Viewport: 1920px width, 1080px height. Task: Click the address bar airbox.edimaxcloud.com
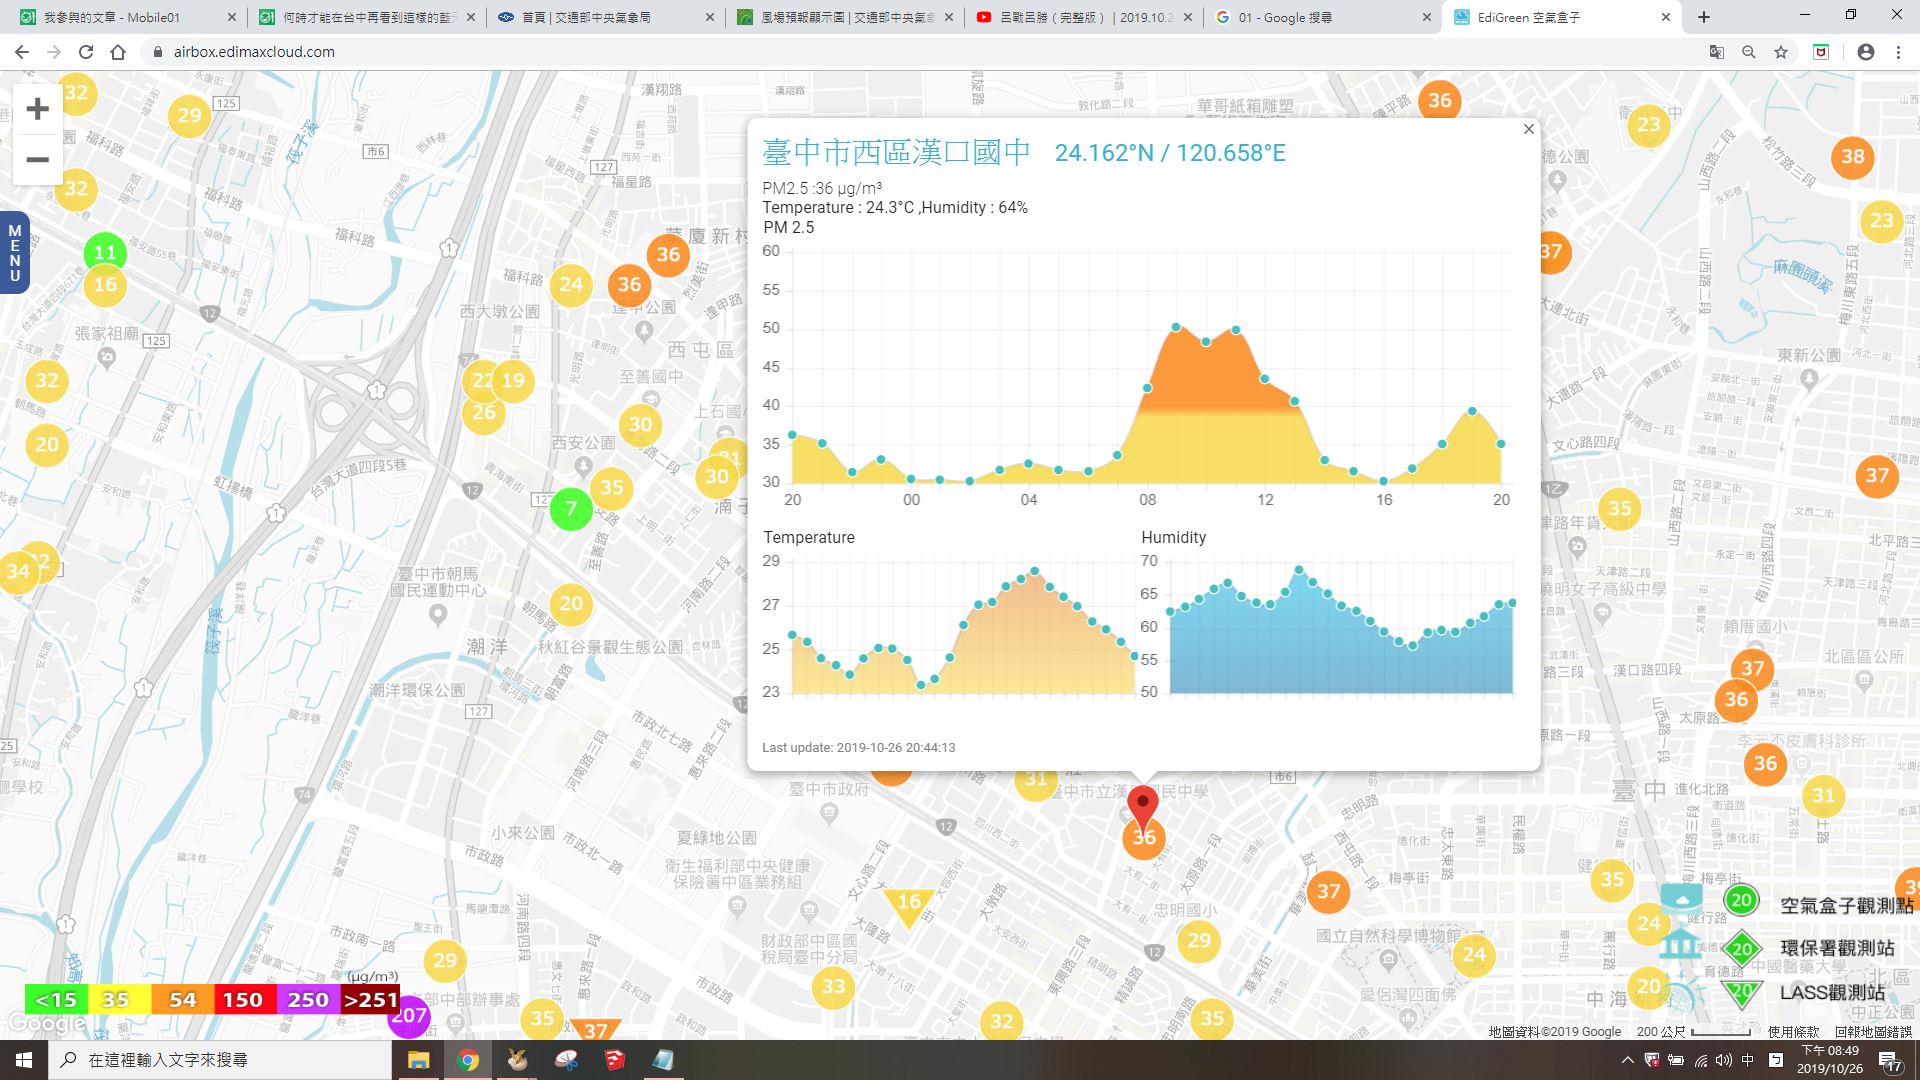point(254,52)
